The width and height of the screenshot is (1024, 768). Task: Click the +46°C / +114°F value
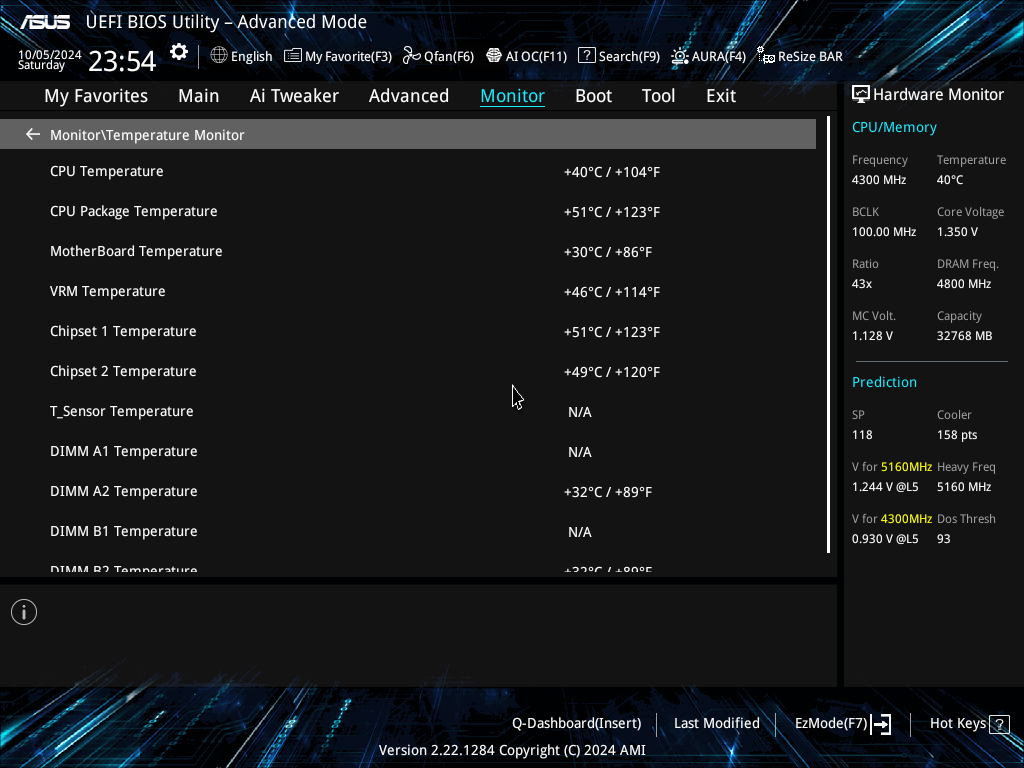tap(612, 292)
